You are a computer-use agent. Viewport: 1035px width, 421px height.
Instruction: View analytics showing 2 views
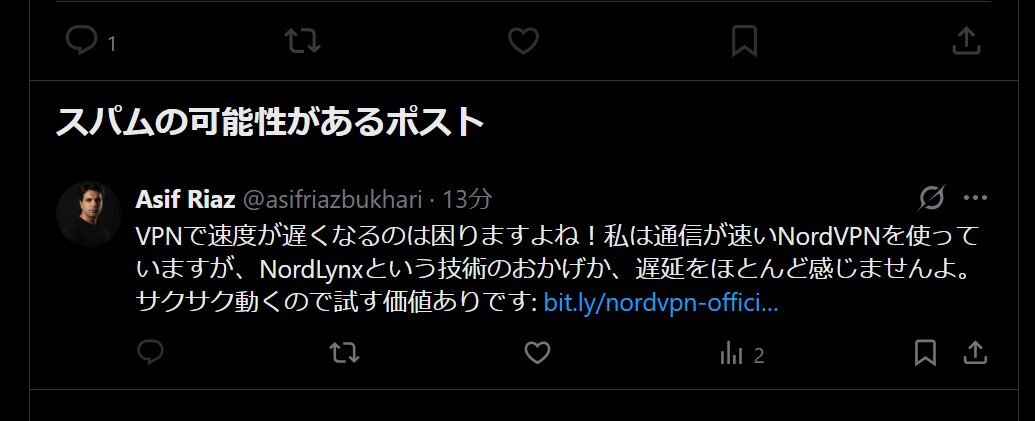[x=741, y=355]
